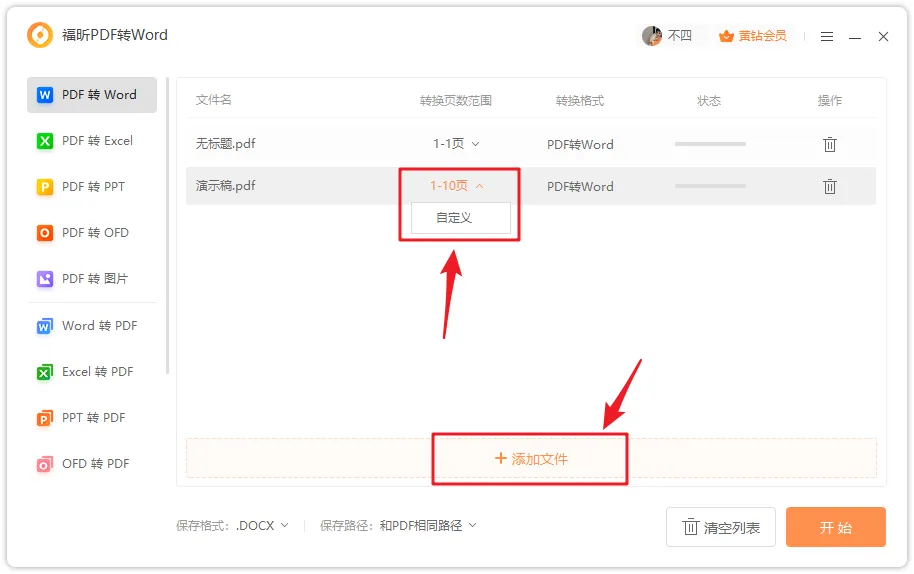The width and height of the screenshot is (914, 574).
Task: Click the 福昕PDF转Word title text
Action: (115, 35)
